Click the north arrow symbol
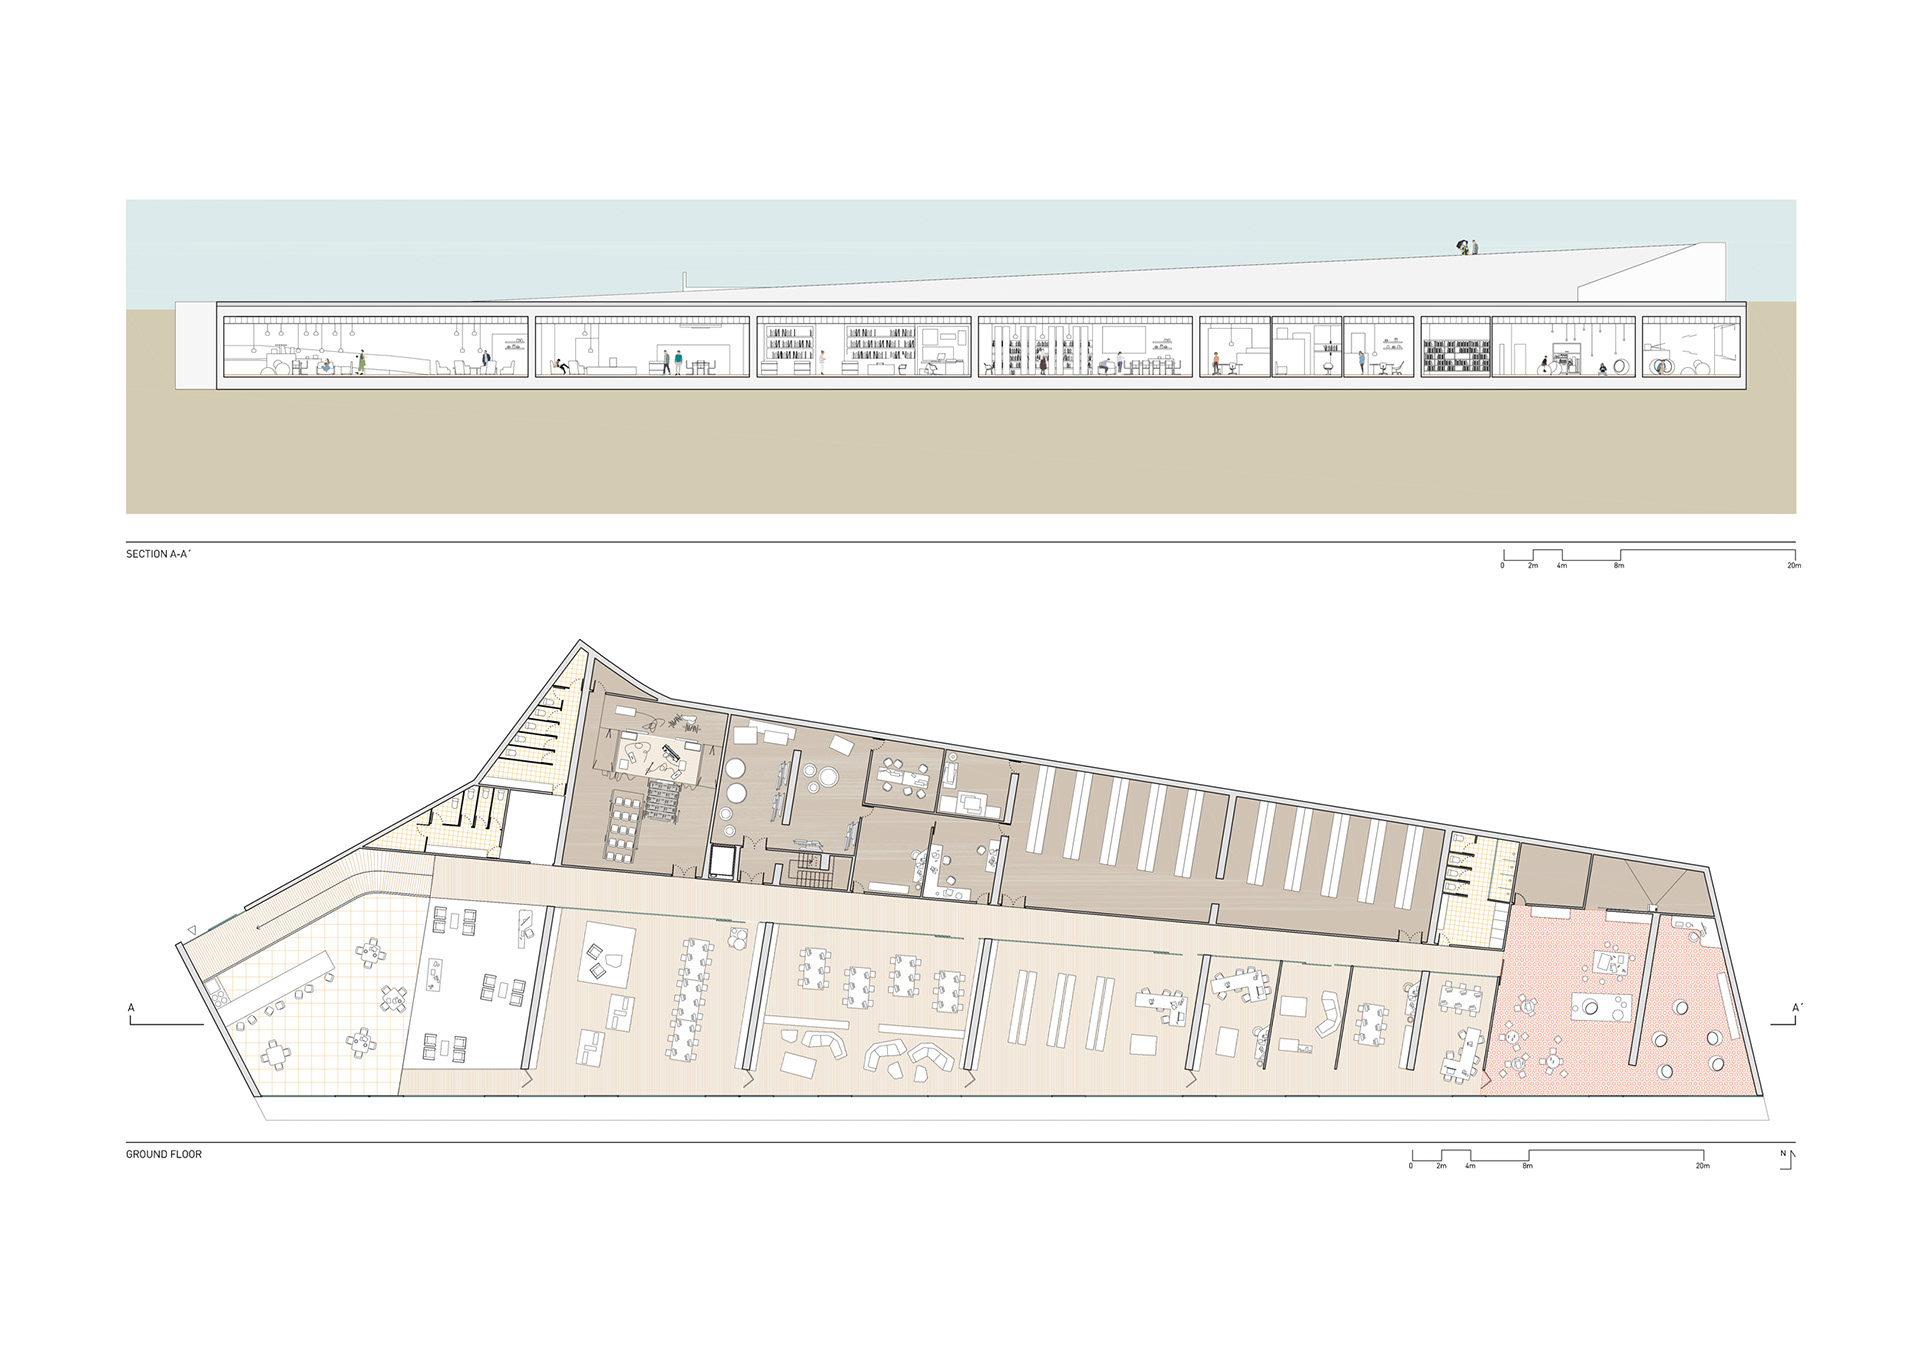Image resolution: width=1920 pixels, height=1358 pixels. 1787,1159
